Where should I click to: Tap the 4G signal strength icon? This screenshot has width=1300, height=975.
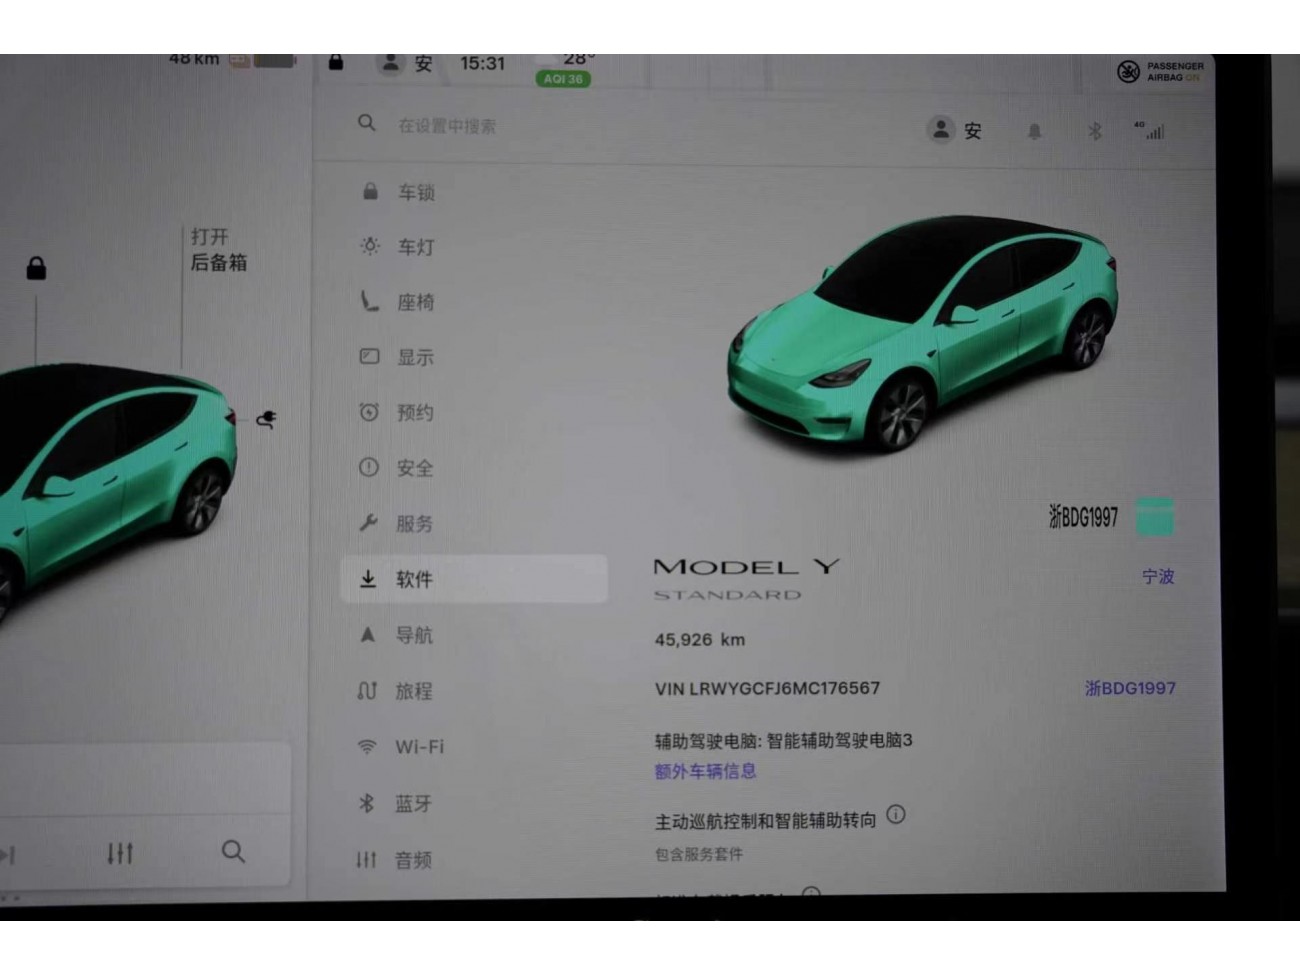coord(1150,130)
